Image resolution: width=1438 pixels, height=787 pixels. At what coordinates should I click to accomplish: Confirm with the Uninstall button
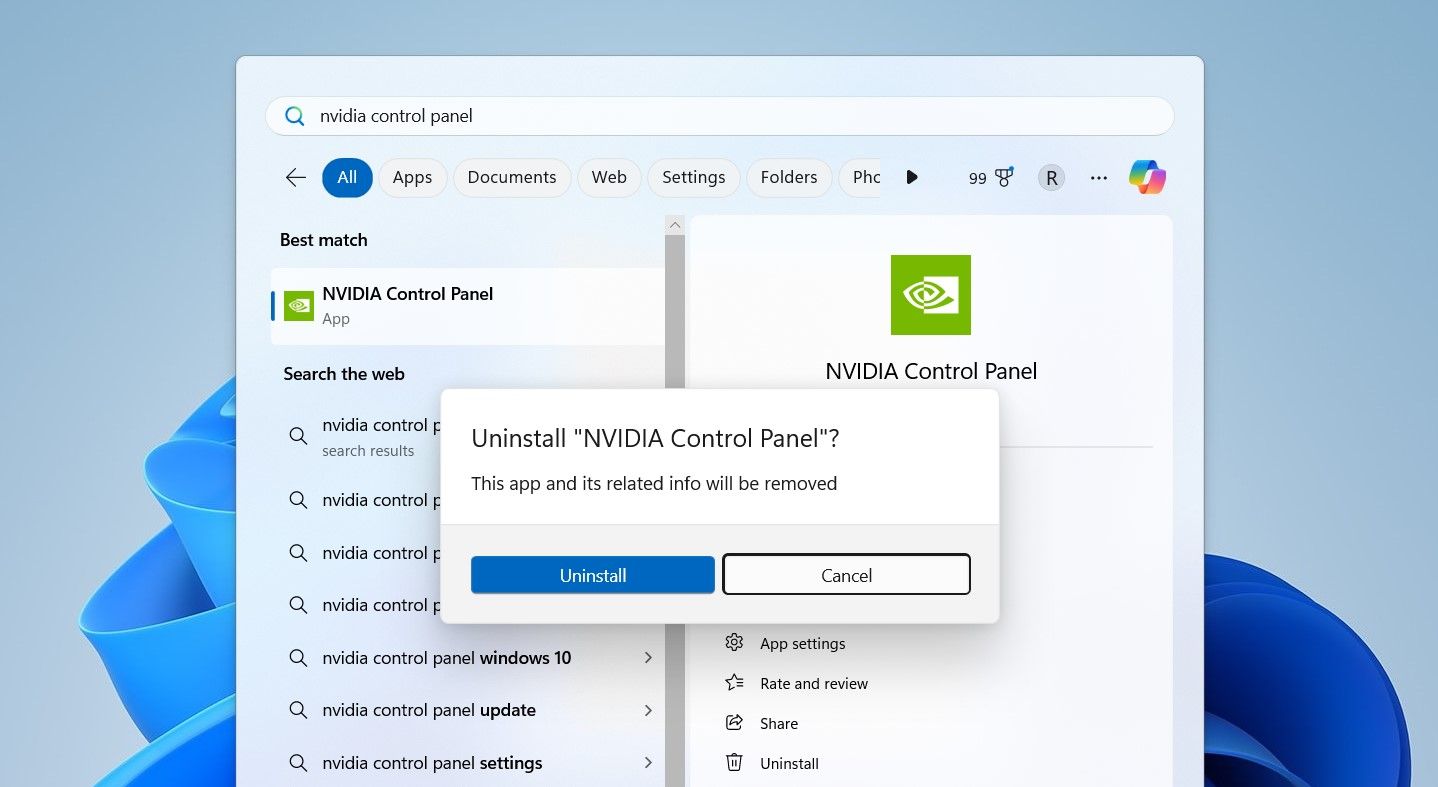pos(592,575)
